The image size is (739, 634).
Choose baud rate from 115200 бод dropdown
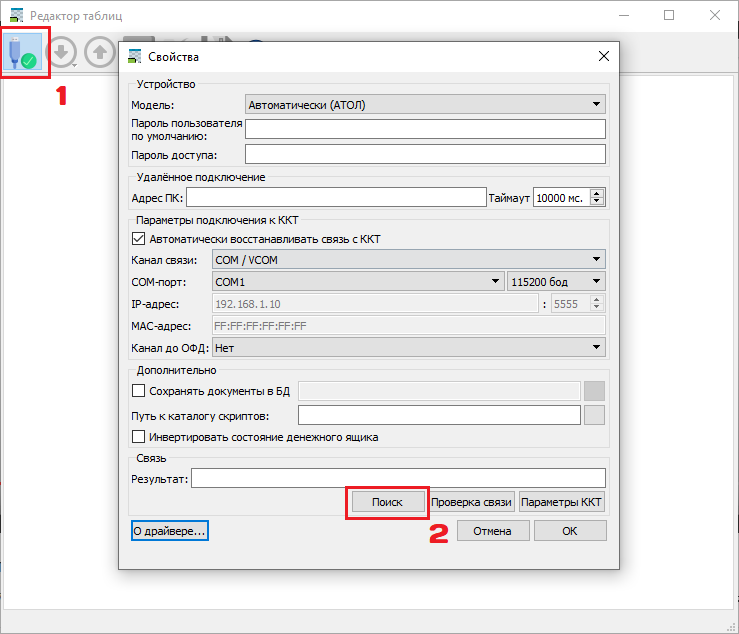[x=556, y=282]
